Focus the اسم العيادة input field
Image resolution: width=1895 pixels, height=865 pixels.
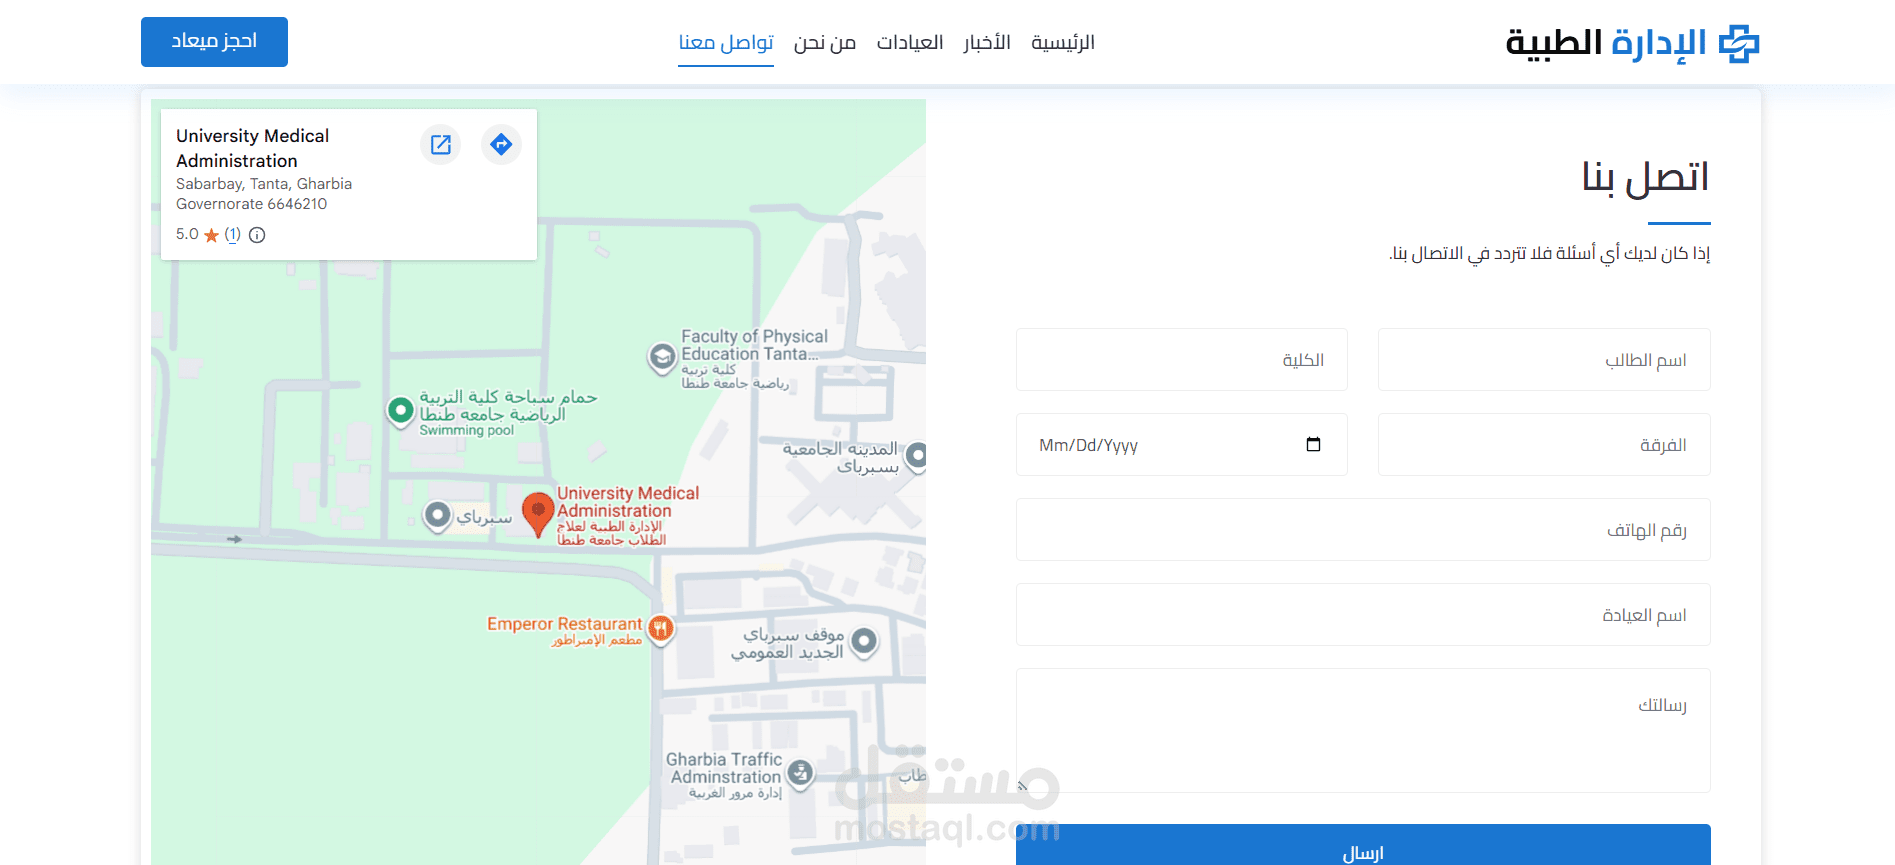point(1363,615)
